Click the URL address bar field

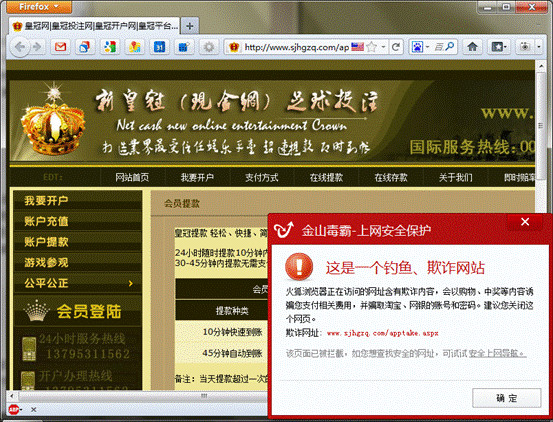click(x=296, y=47)
